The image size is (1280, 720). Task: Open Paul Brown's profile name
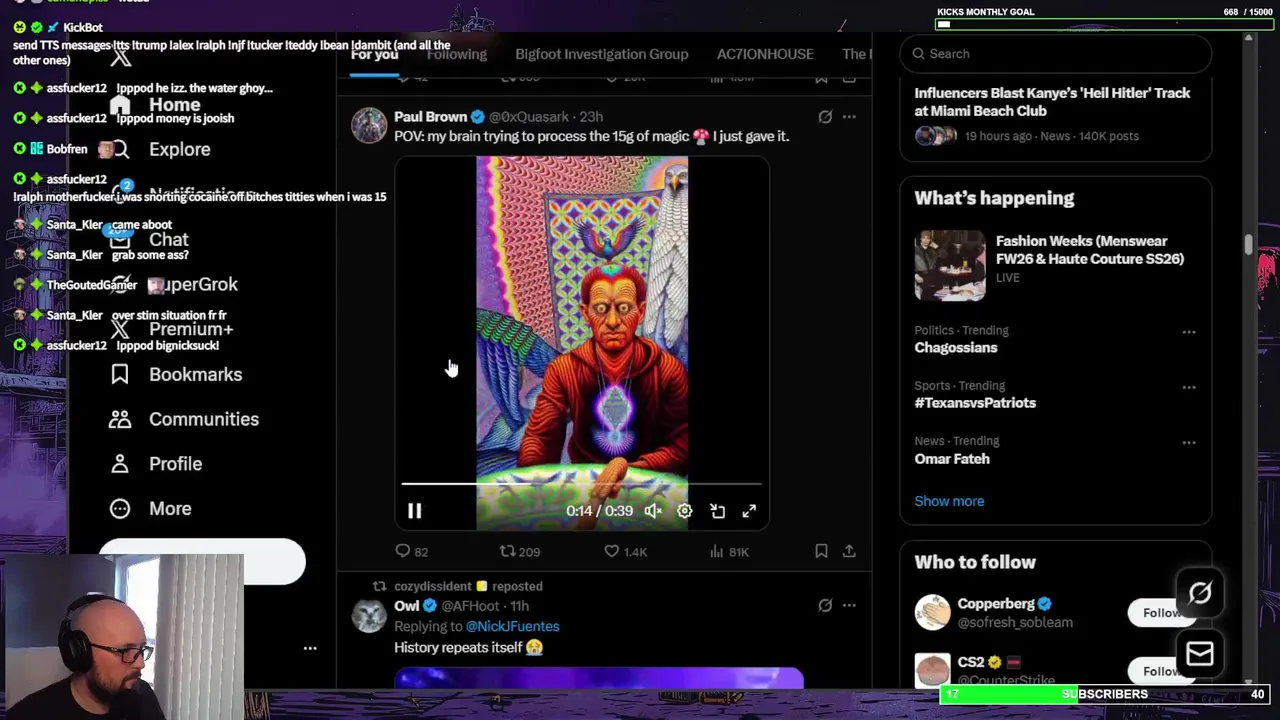coord(430,117)
